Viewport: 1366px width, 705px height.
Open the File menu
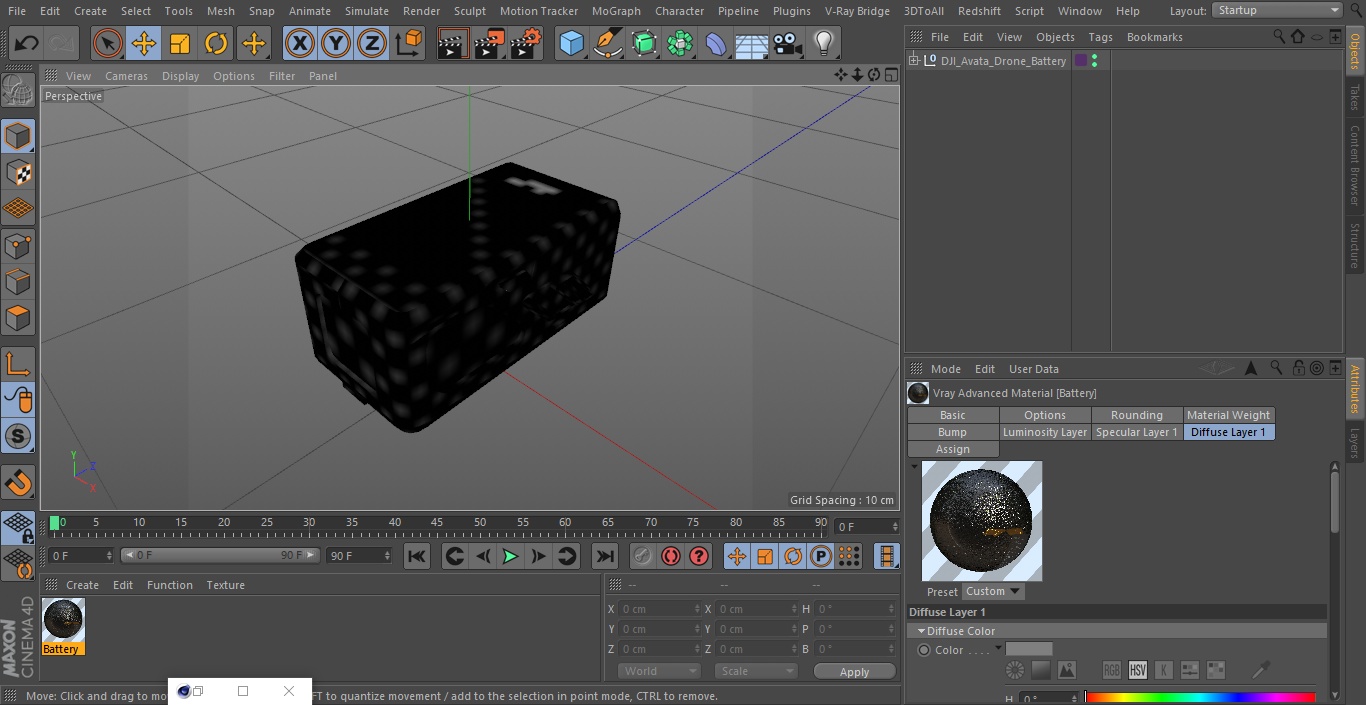17,11
